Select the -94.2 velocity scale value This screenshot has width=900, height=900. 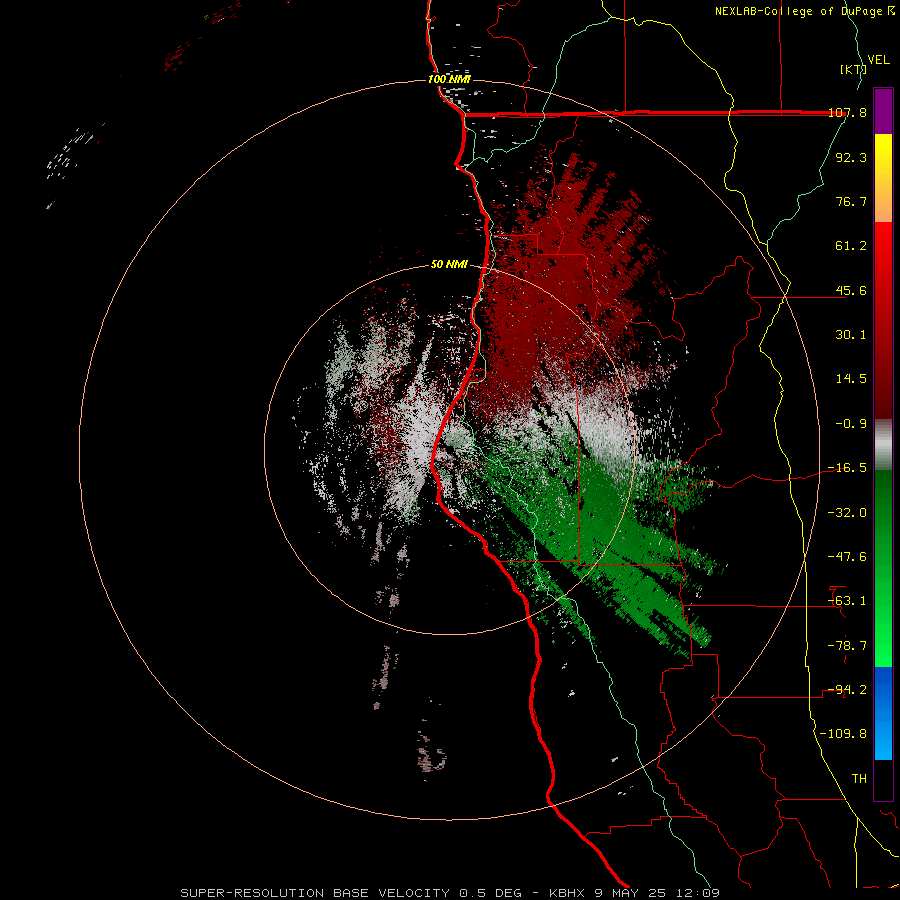847,690
